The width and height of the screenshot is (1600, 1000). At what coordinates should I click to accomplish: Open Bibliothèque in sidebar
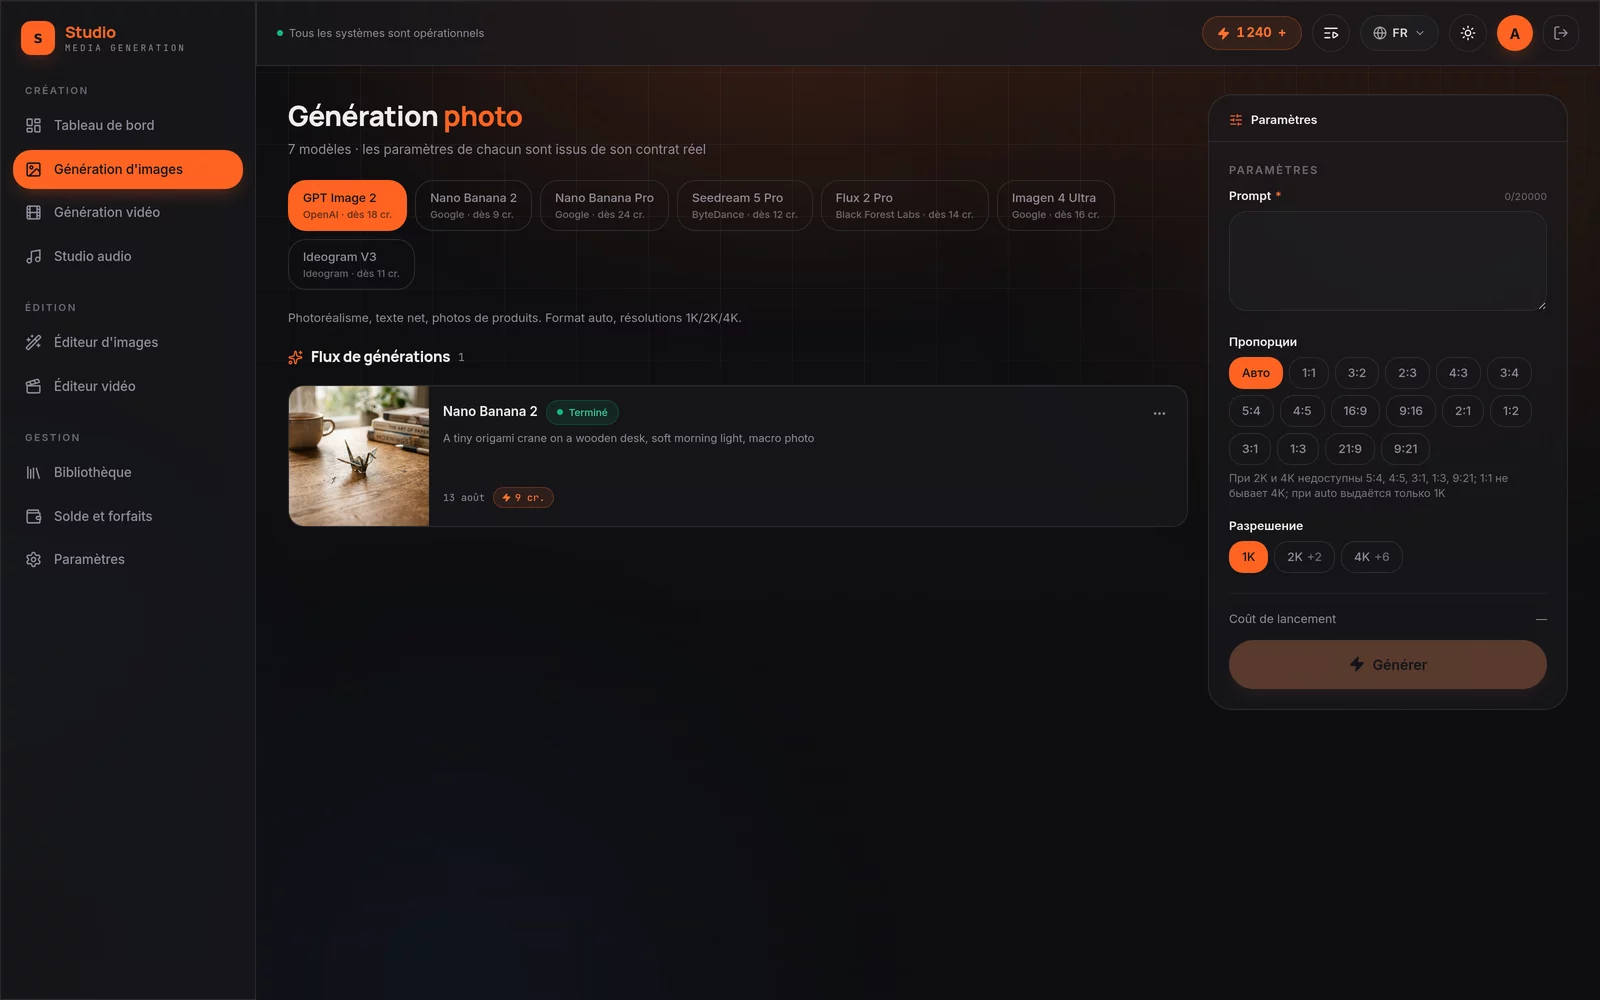128,472
